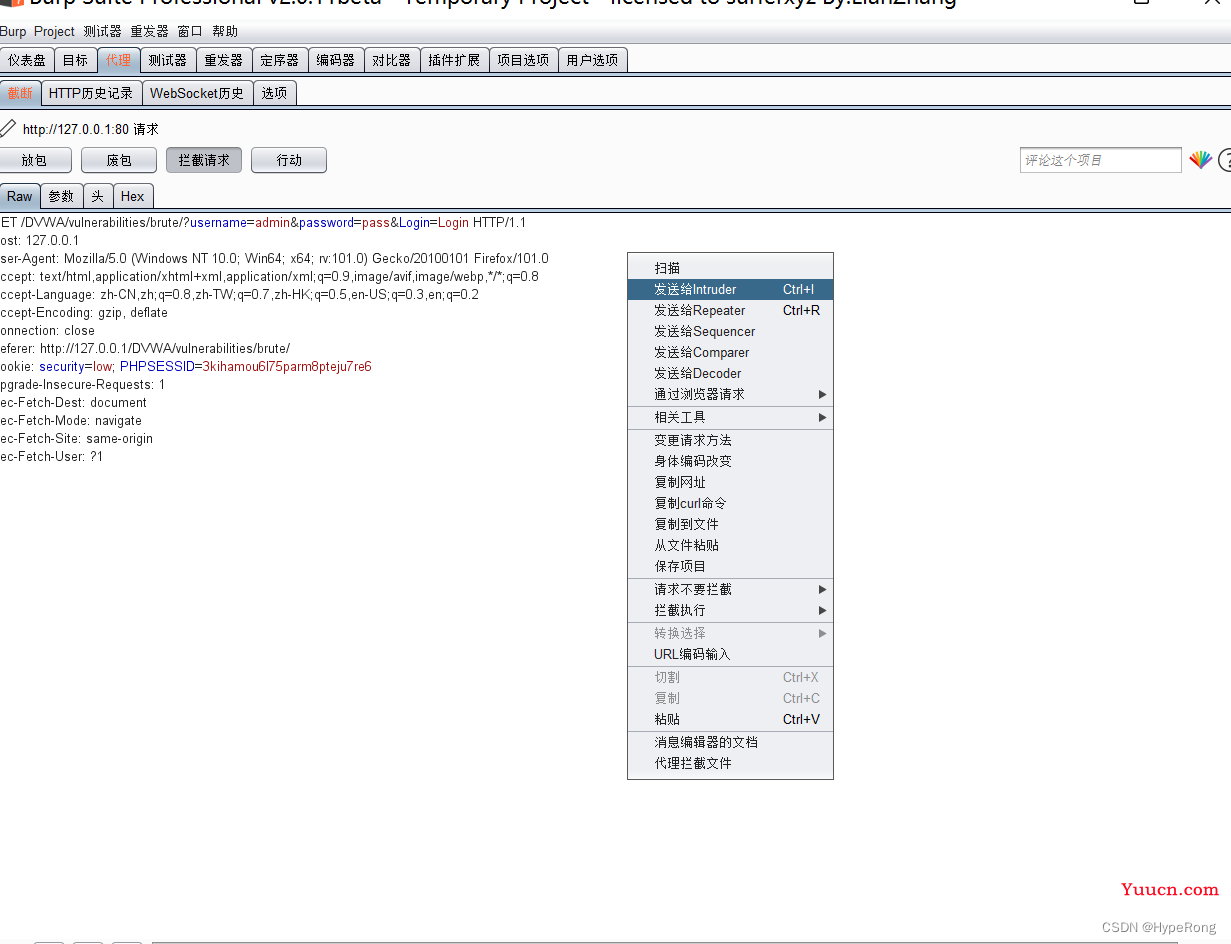Choose 身体编码改变 in the context menu

[730, 461]
